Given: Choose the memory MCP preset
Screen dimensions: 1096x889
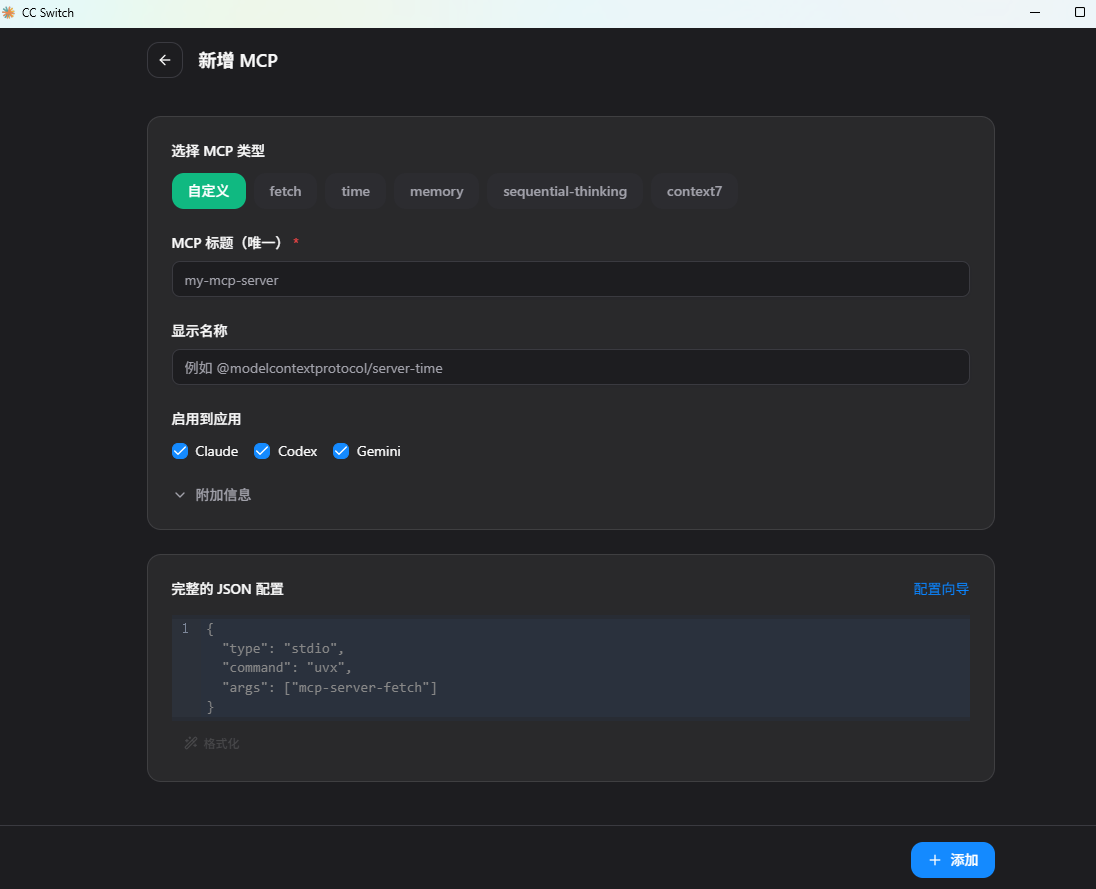Looking at the screenshot, I should 436,191.
